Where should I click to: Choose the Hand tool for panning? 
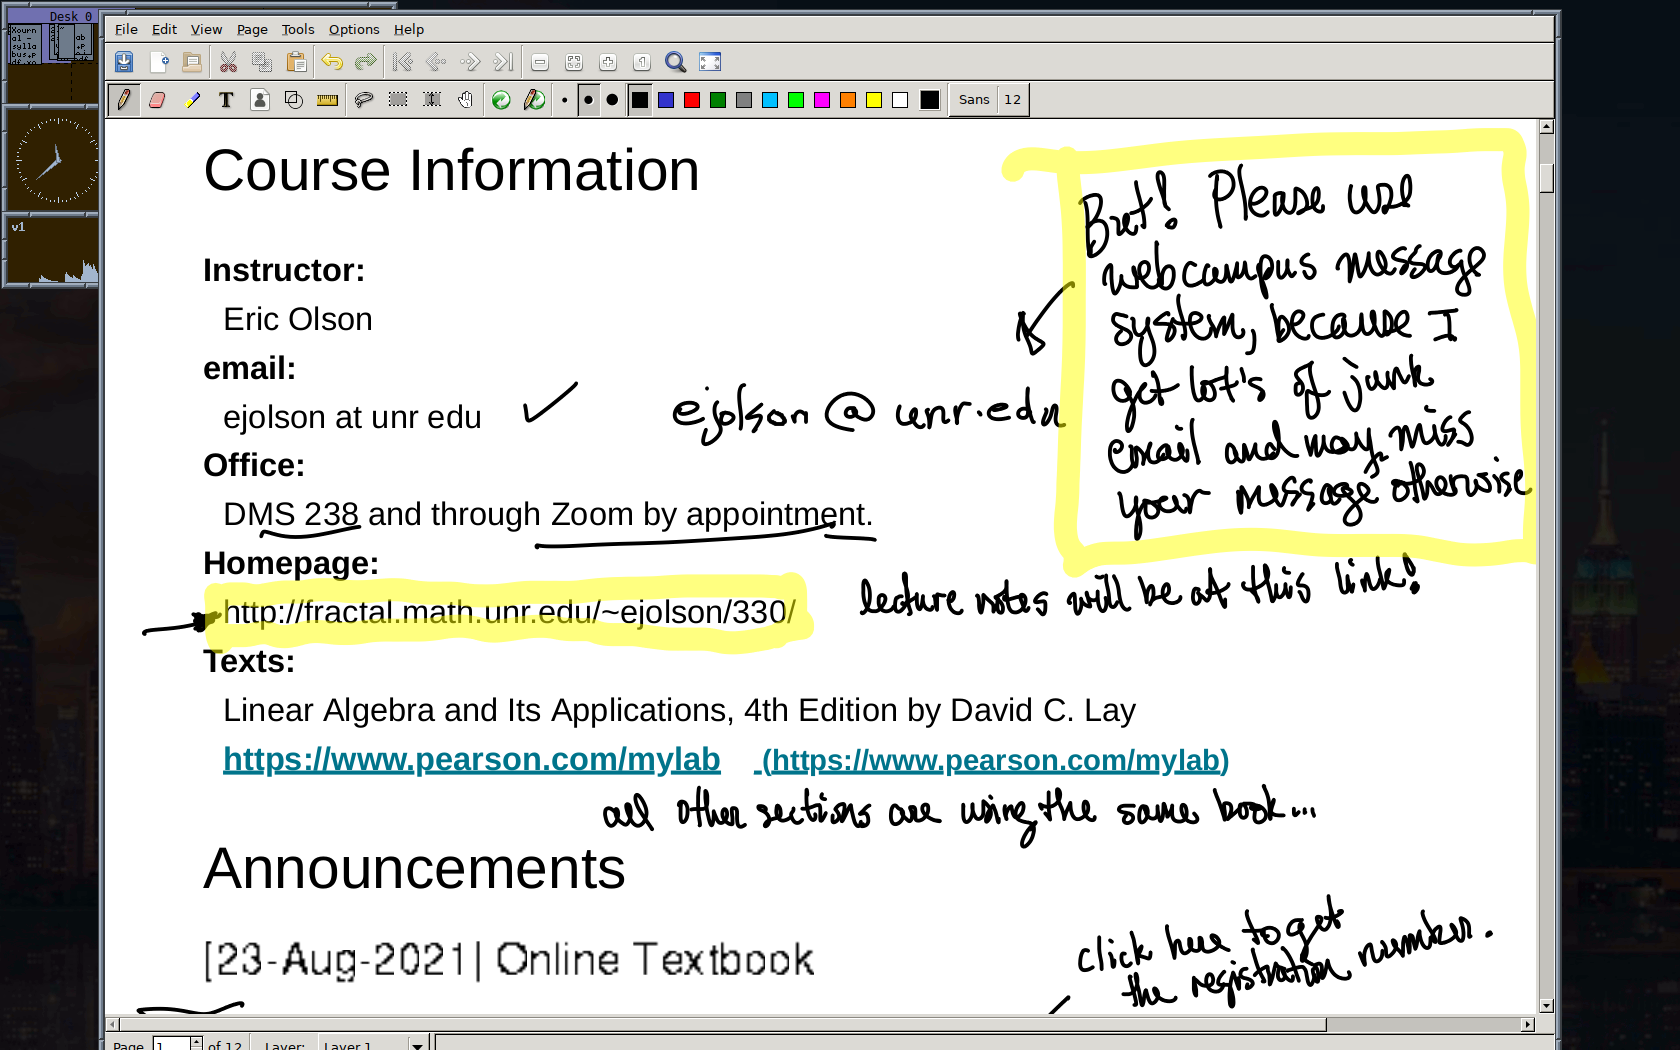[465, 100]
